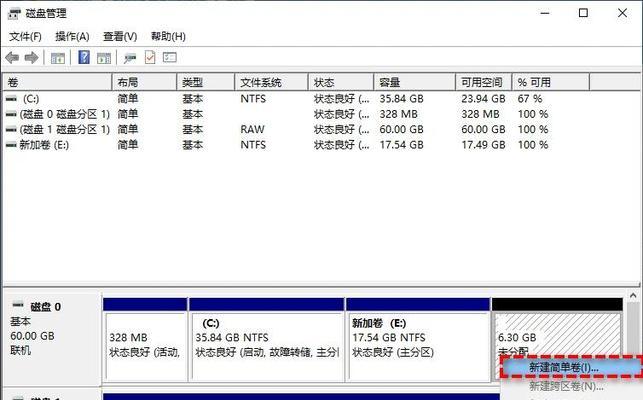The height and width of the screenshot is (400, 643).
Task: Select the 新加卷 (E:) 17.54 GB partition block
Action: [418, 340]
